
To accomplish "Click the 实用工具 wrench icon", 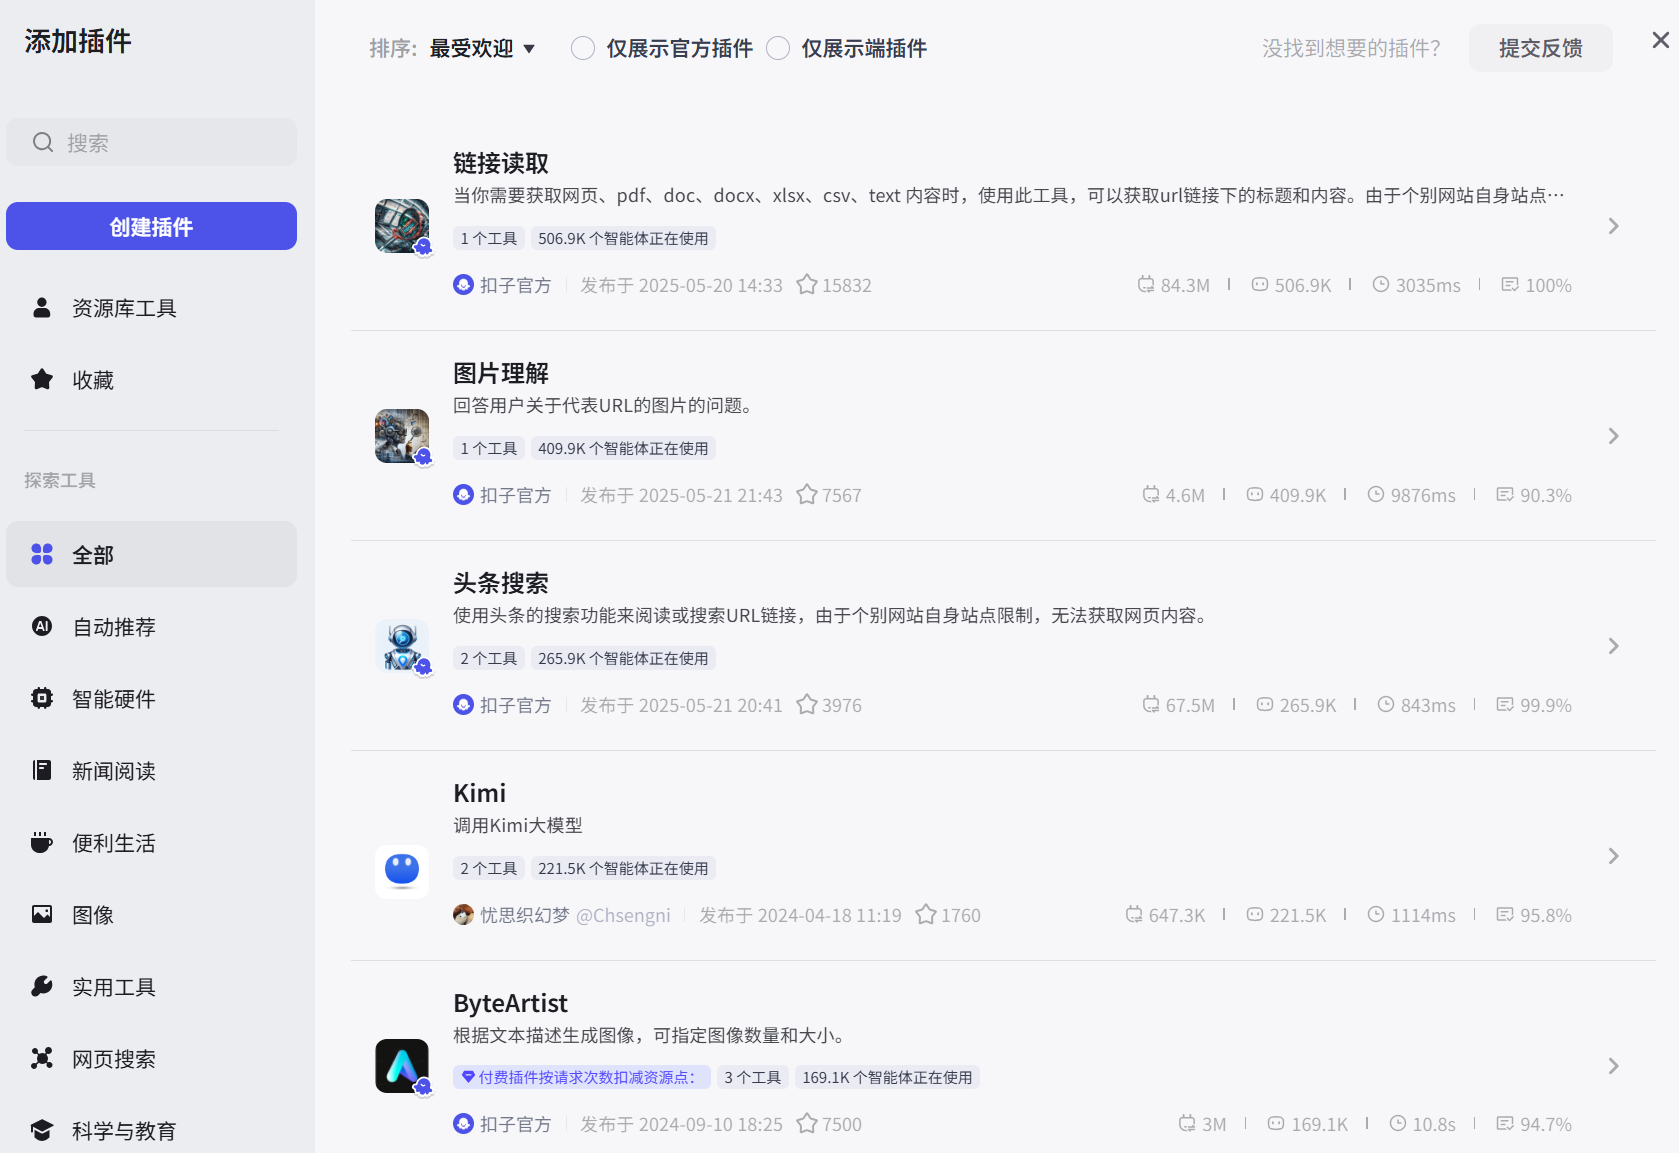I will [42, 986].
